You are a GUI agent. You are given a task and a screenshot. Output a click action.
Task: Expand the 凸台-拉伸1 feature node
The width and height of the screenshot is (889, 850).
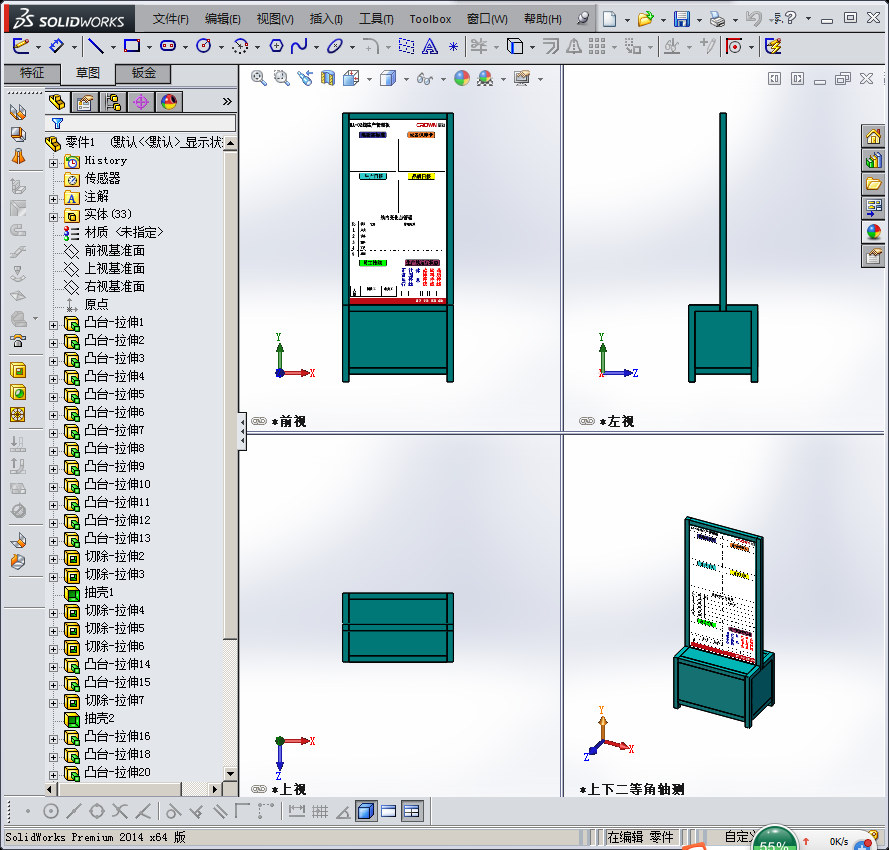[53, 325]
